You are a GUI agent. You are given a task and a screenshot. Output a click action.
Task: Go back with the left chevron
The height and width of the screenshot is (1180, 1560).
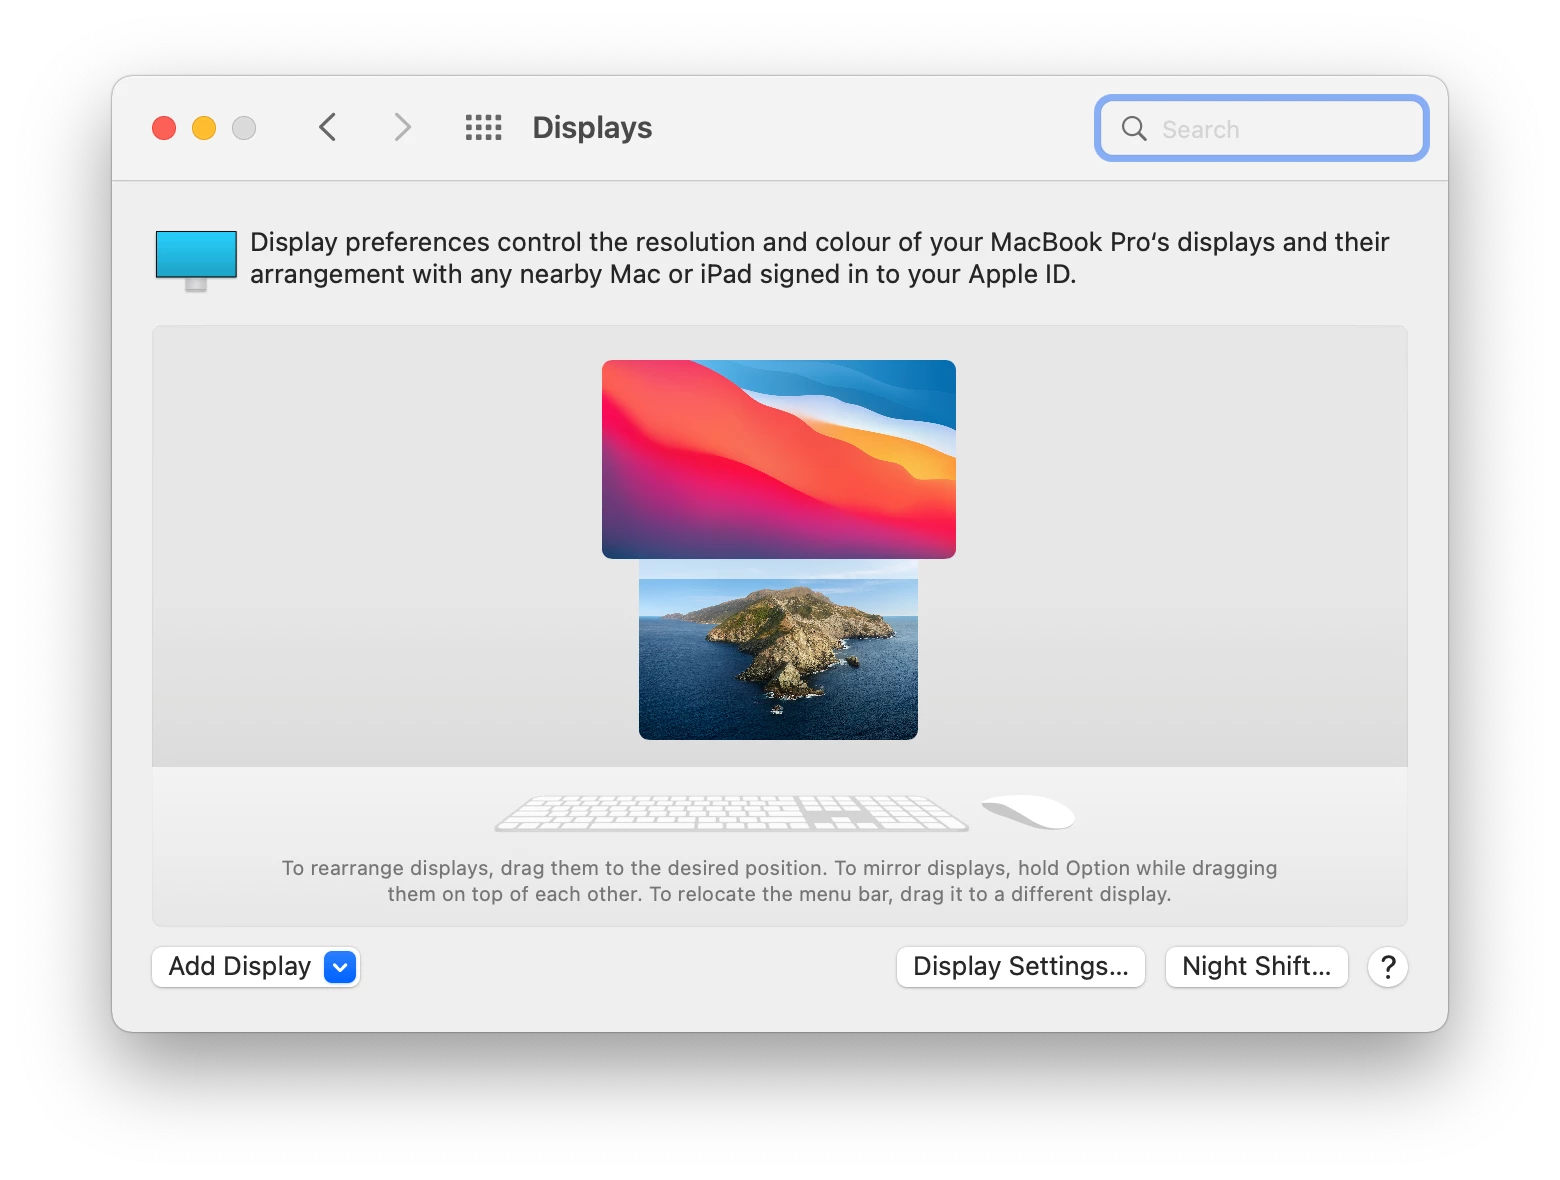[x=327, y=127]
